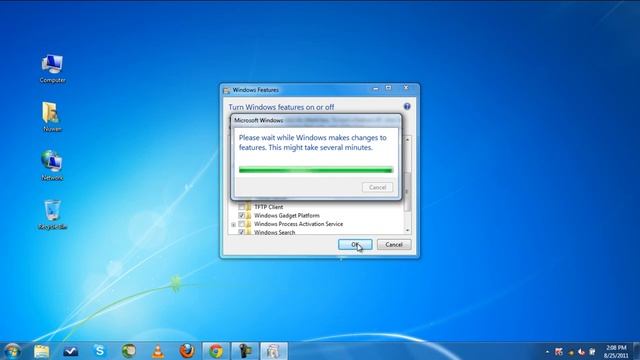Click the features list scroll-down arrow
Viewport: 640px width, 360px height.
tap(407, 231)
